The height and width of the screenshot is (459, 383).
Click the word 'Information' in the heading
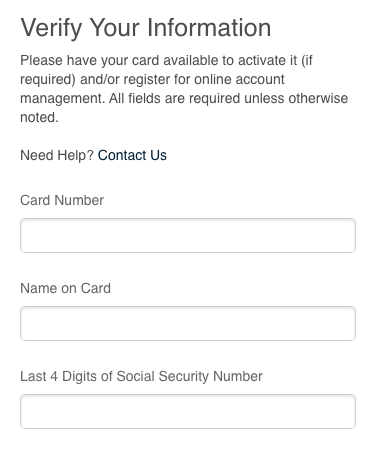209,27
